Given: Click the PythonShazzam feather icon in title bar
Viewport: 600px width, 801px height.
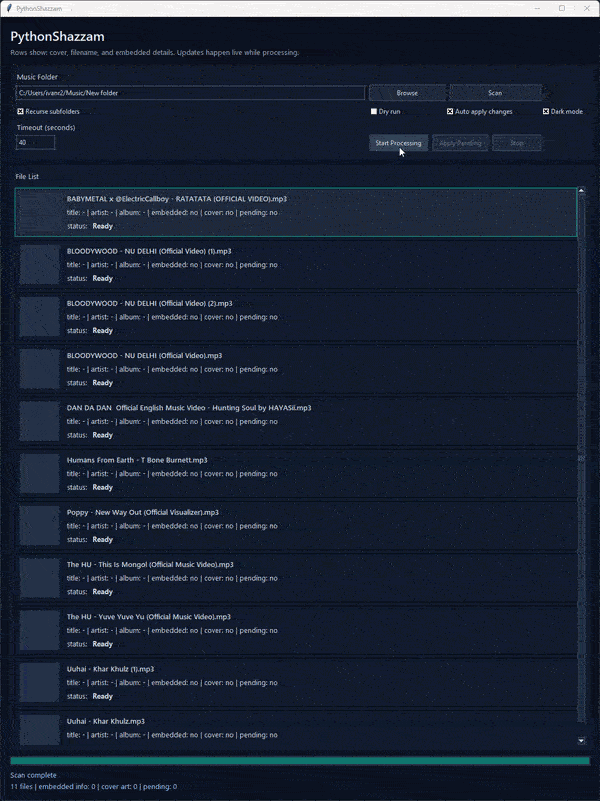Looking at the screenshot, I should point(9,8).
